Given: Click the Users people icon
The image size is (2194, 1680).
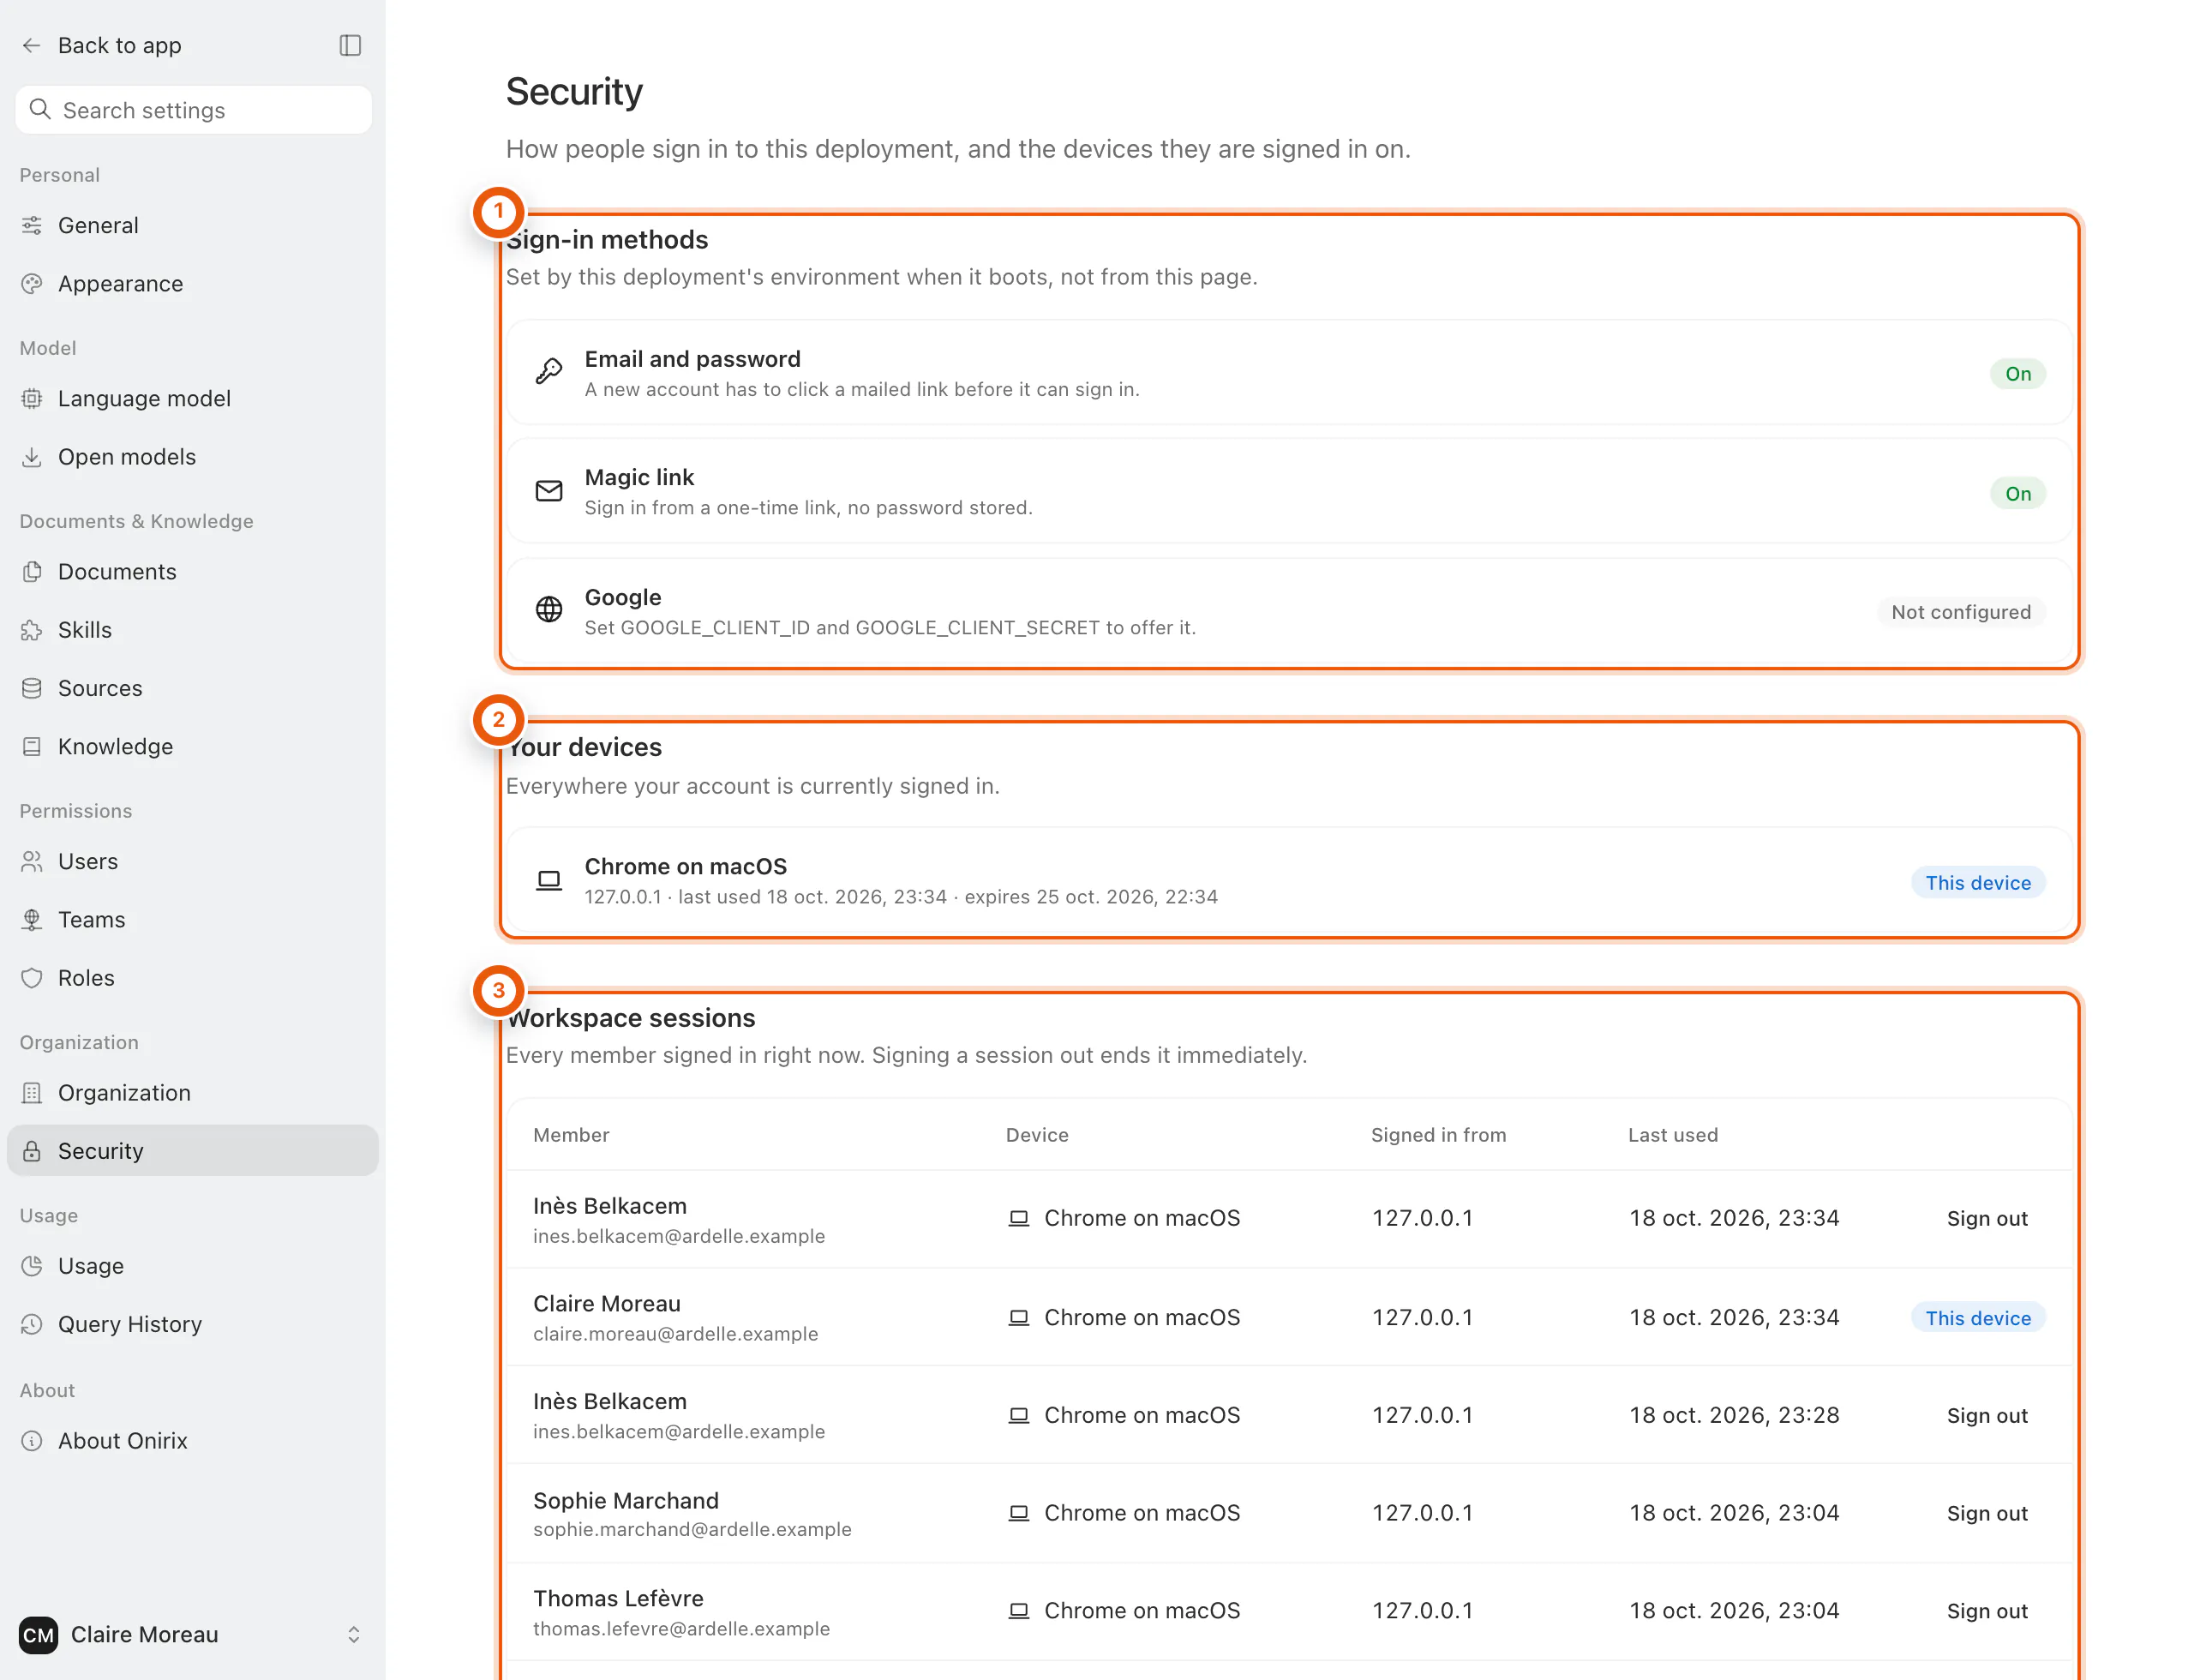Looking at the screenshot, I should 32,861.
